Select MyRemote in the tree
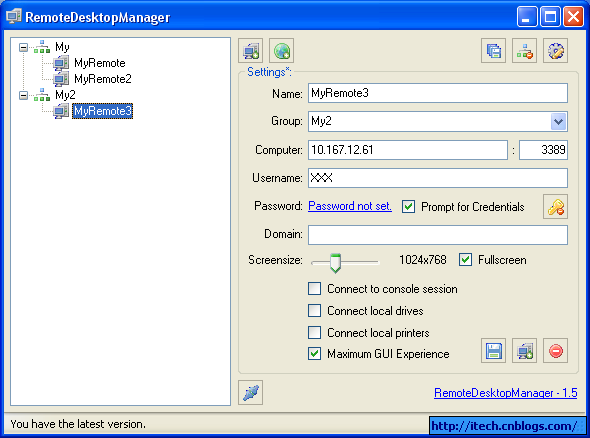The image size is (590, 438). click(x=100, y=63)
